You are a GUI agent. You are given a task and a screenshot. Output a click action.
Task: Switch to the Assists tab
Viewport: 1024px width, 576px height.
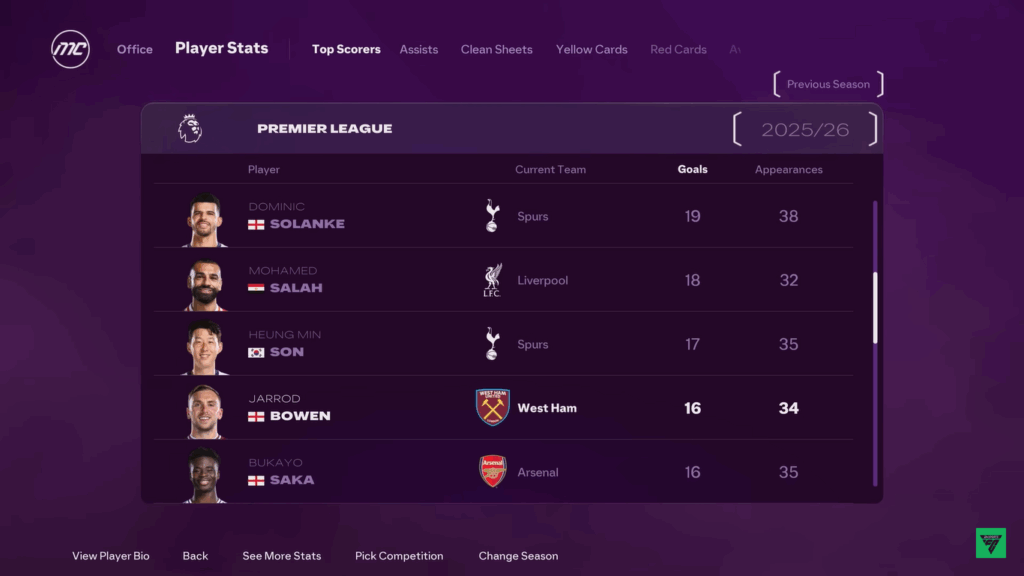coord(419,50)
